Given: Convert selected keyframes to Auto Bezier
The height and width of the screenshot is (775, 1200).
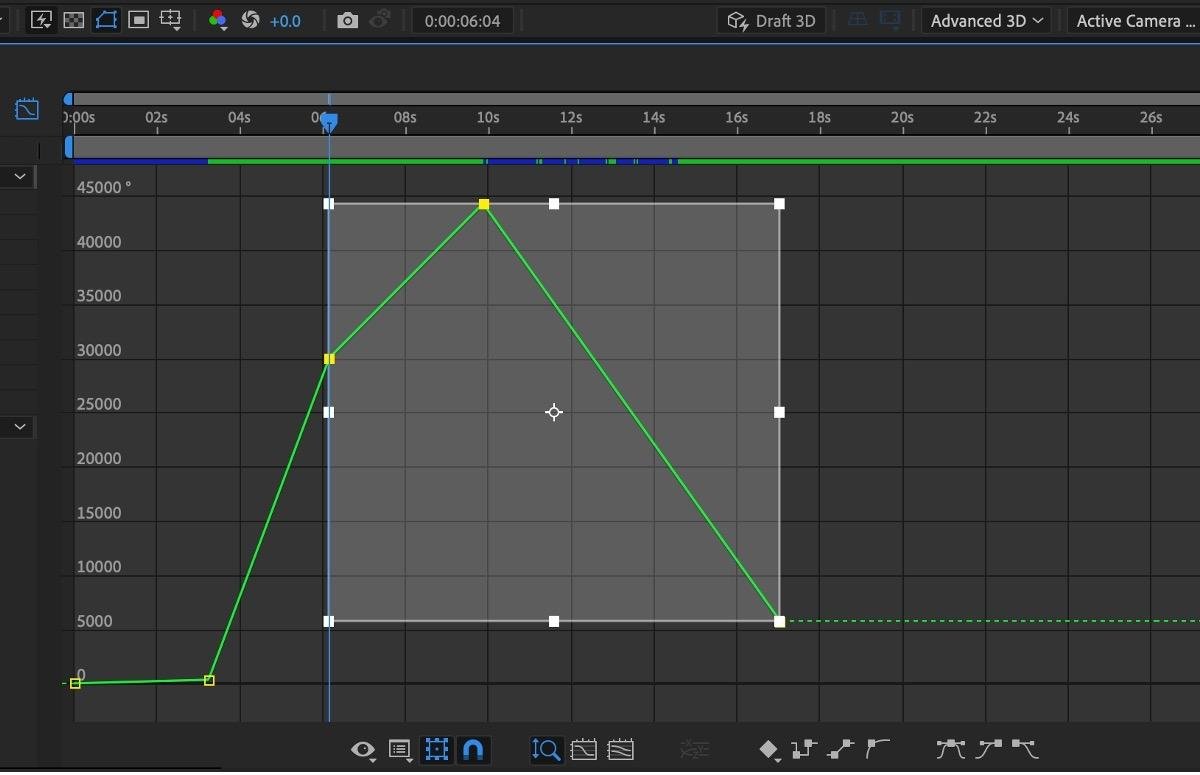Looking at the screenshot, I should pyautogui.click(x=877, y=748).
